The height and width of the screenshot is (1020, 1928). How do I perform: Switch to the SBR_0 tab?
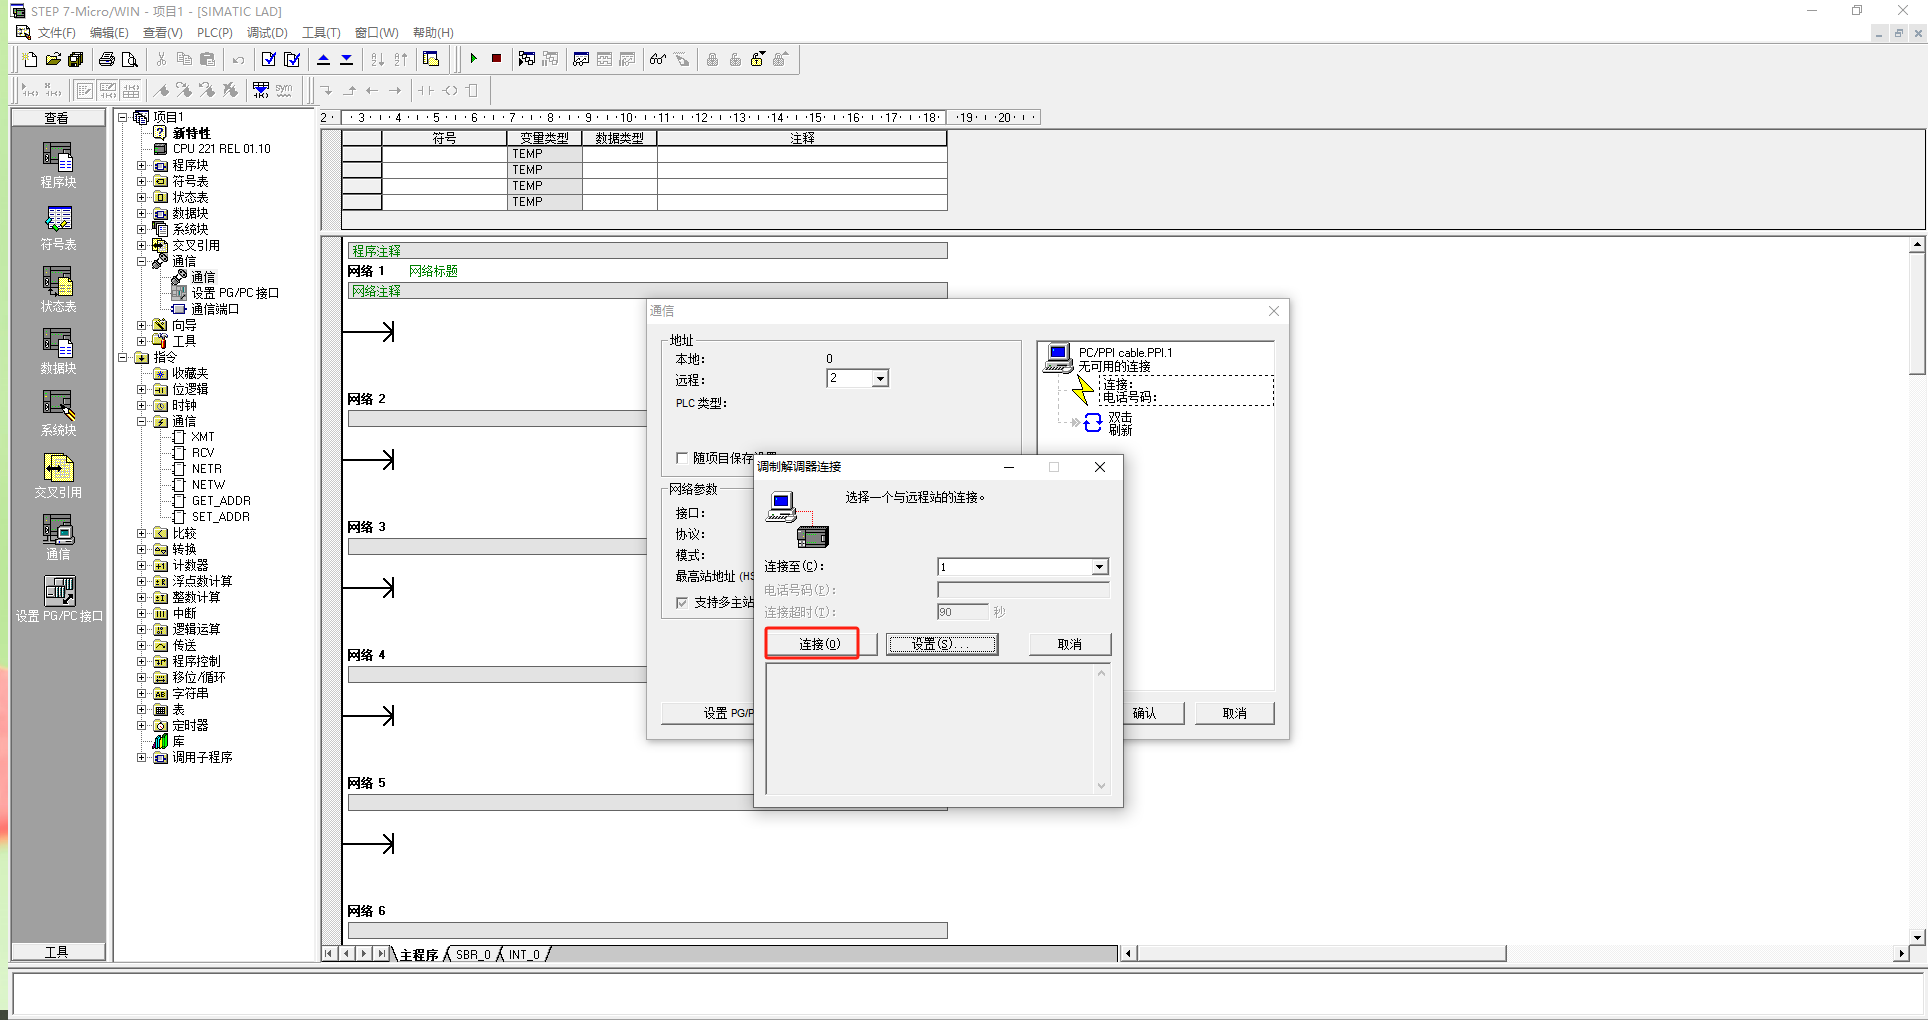[473, 955]
